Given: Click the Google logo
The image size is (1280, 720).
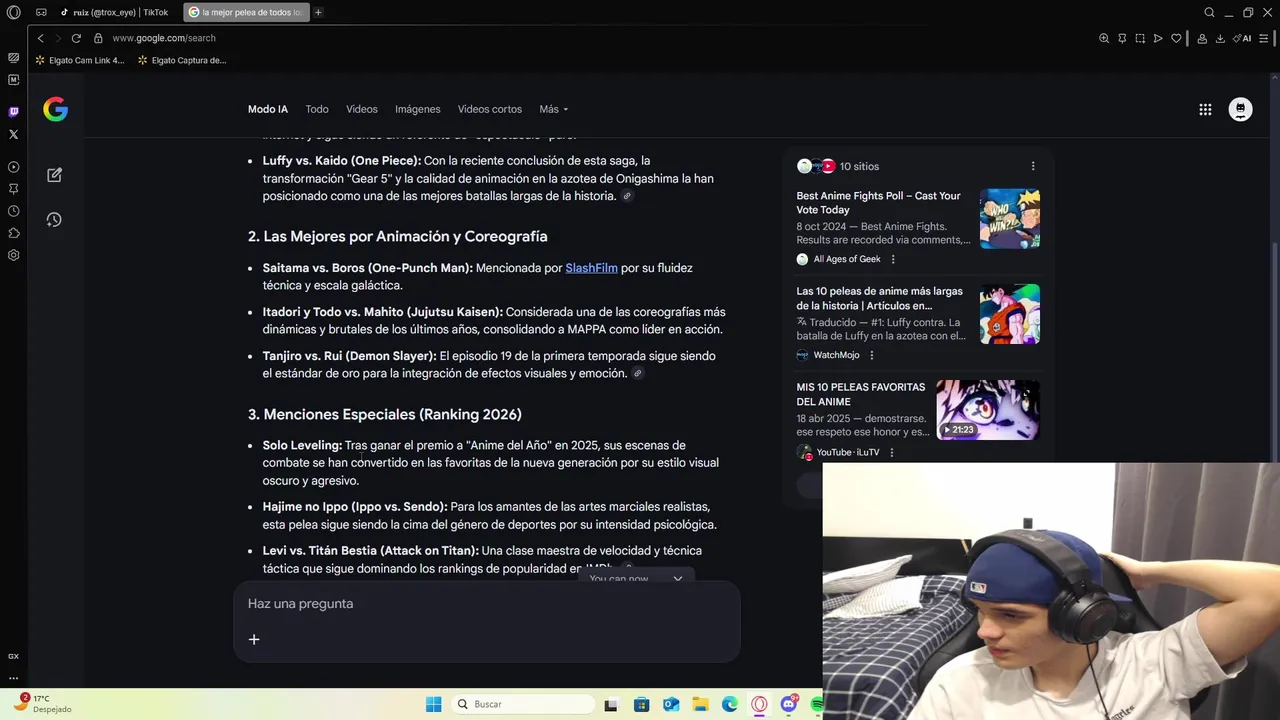Looking at the screenshot, I should pyautogui.click(x=55, y=109).
